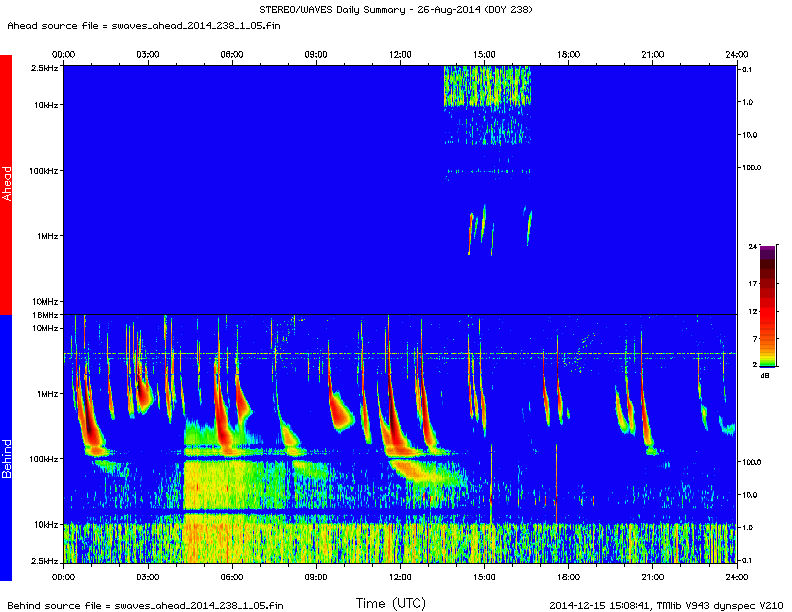Click the 03:00 label above the Ahead panel
This screenshot has width=792, height=612.
click(x=147, y=55)
